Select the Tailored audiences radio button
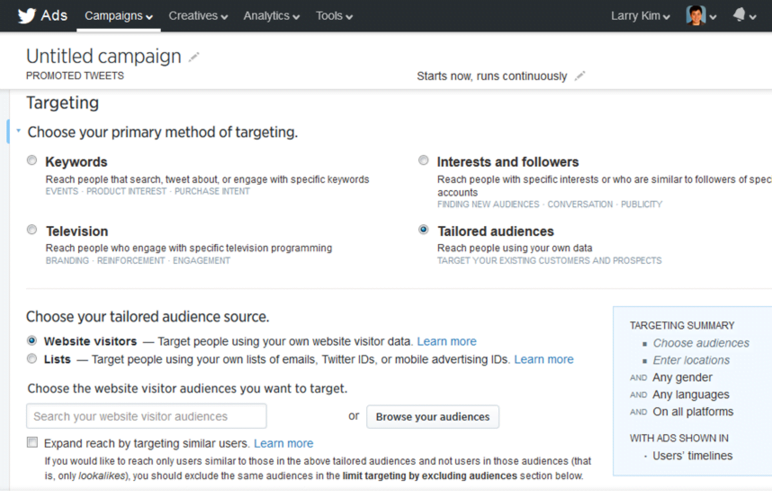The image size is (772, 498). (423, 230)
